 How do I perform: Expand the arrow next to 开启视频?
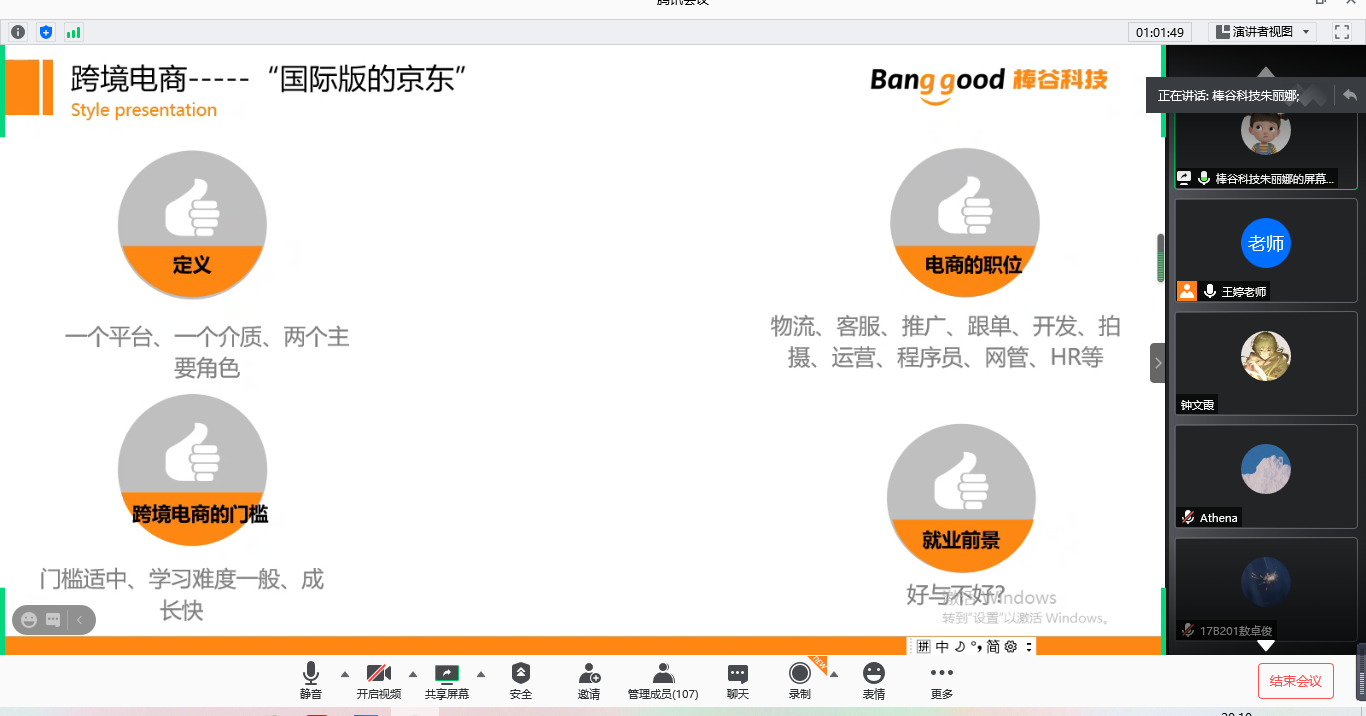[413, 673]
